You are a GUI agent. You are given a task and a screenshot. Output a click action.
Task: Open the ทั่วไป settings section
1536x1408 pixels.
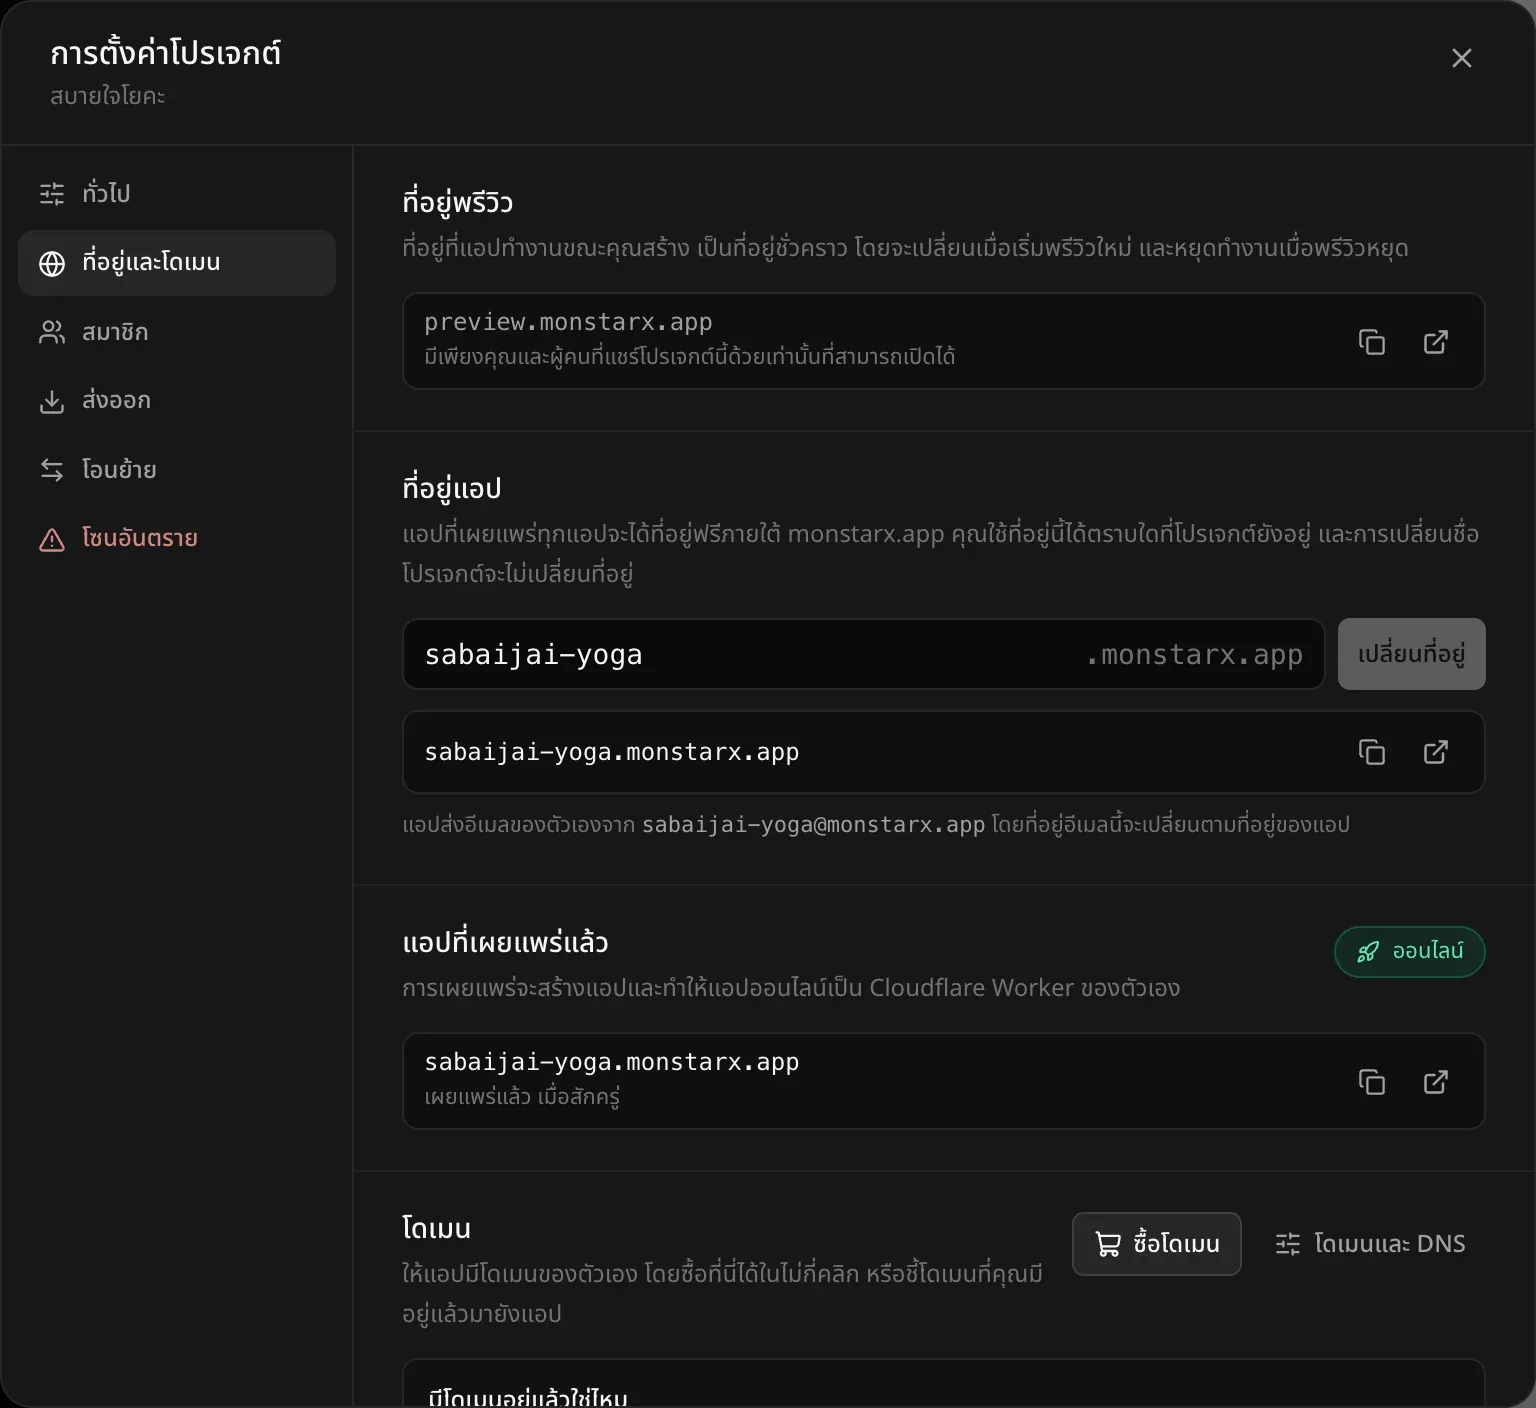(177, 193)
